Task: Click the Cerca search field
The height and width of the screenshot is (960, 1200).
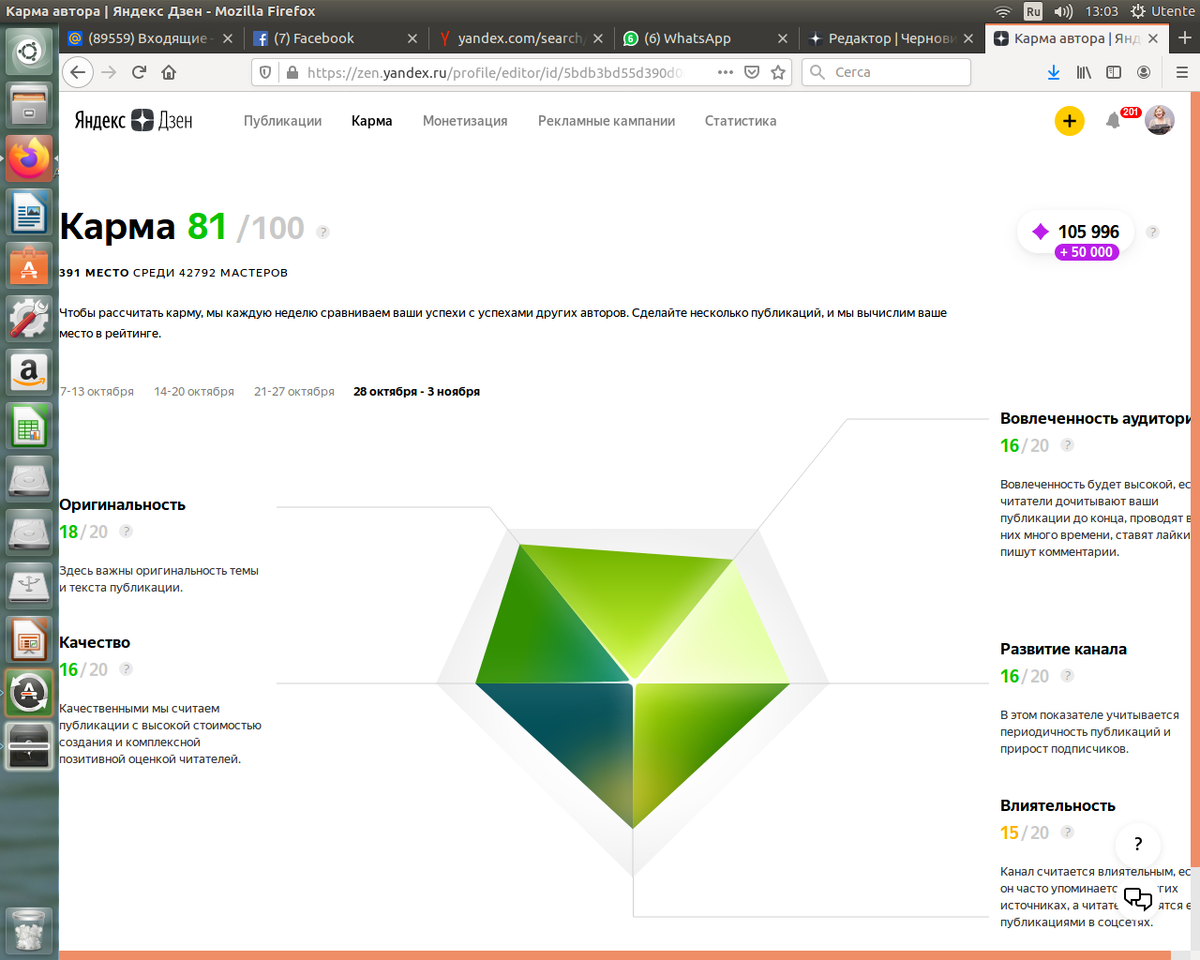Action: [x=887, y=73]
